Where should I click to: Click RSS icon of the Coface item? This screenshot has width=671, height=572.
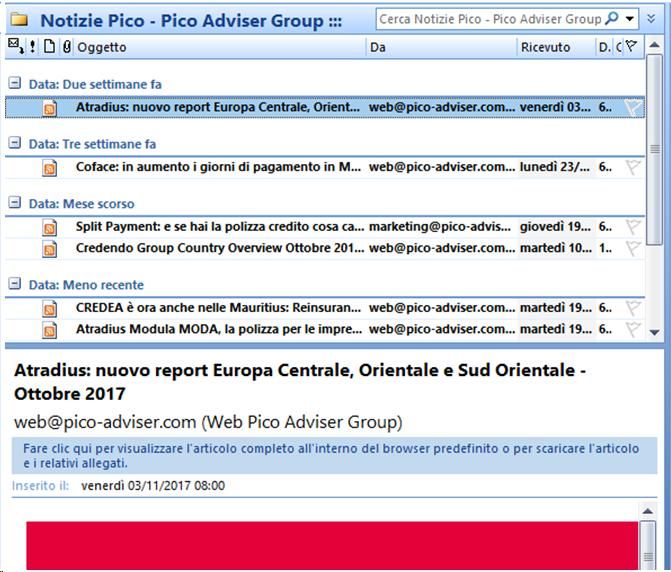tap(50, 168)
